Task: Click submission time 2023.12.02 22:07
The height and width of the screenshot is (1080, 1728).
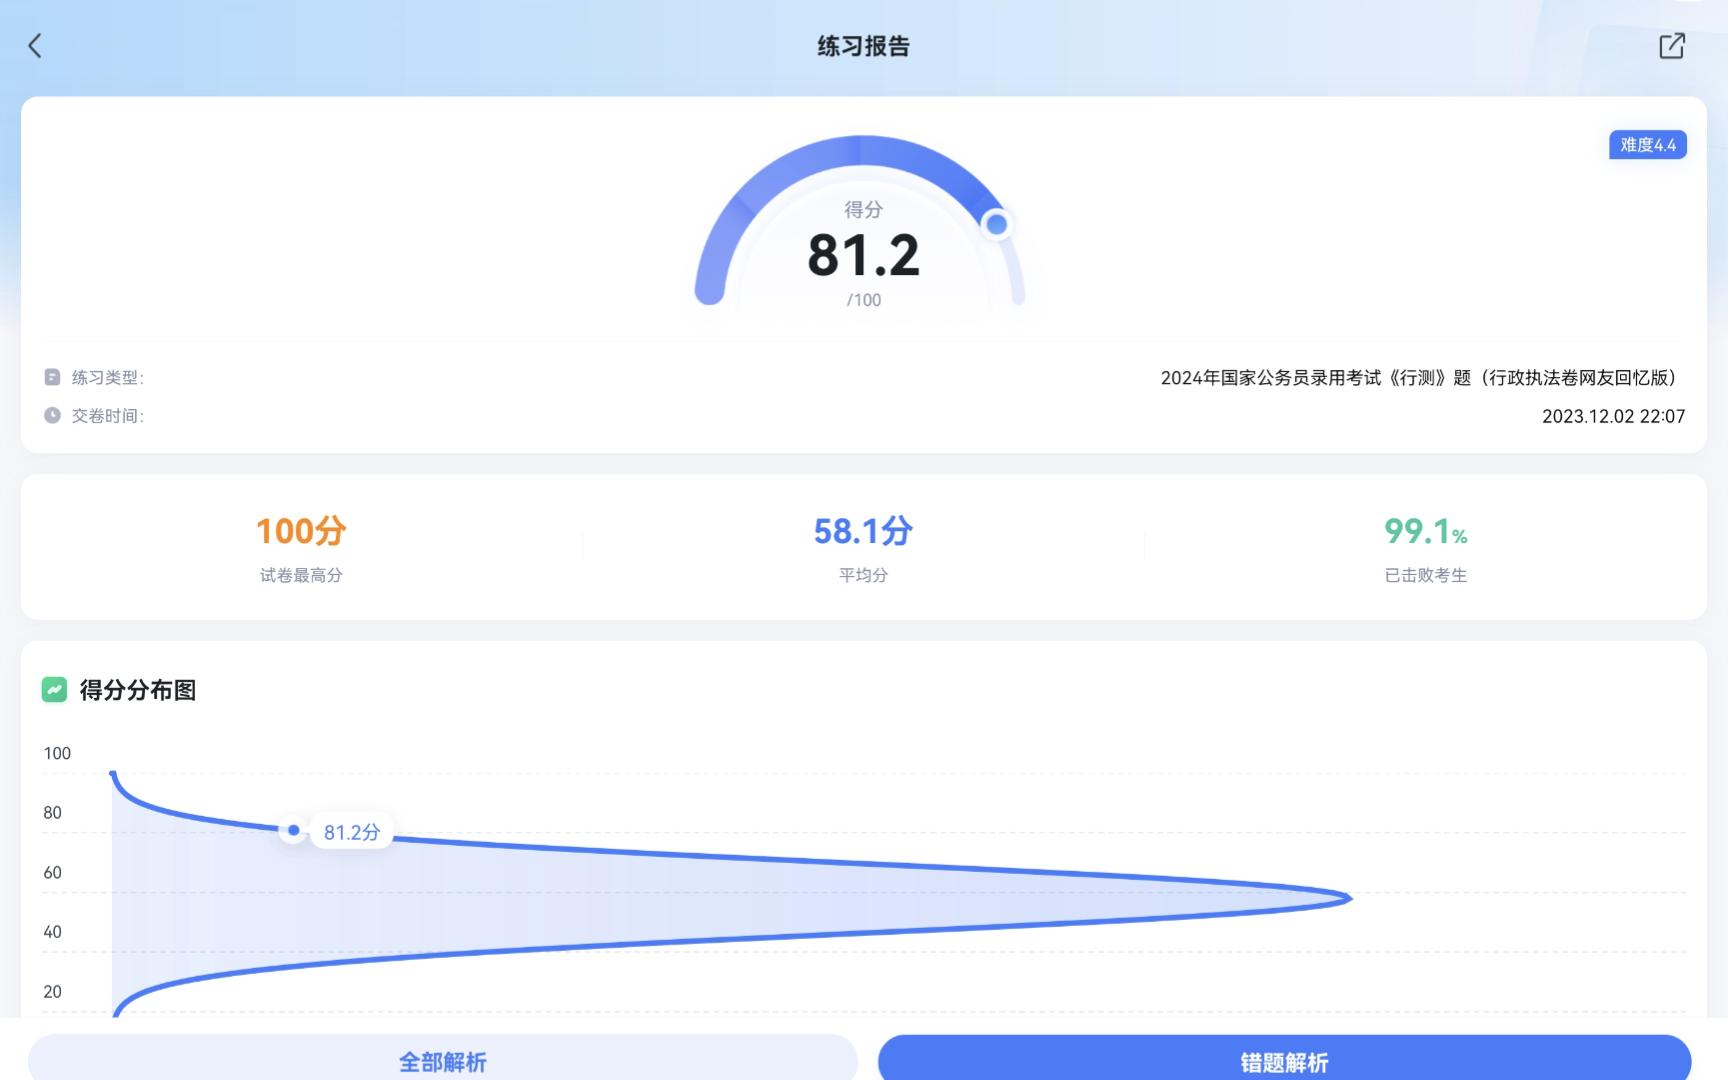Action: tap(1613, 416)
